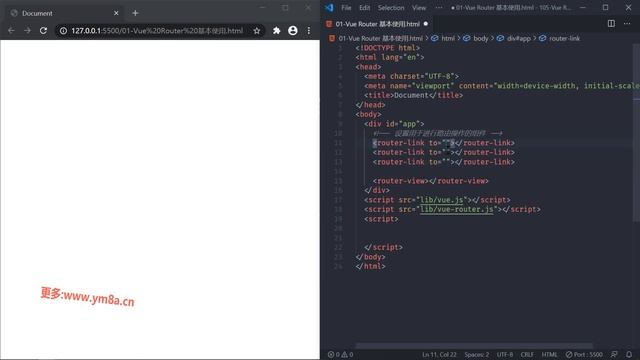Click the meta charset="UTF-8" line
Image resolution: width=640 pixels, height=360 pixels.
pyautogui.click(x=411, y=76)
